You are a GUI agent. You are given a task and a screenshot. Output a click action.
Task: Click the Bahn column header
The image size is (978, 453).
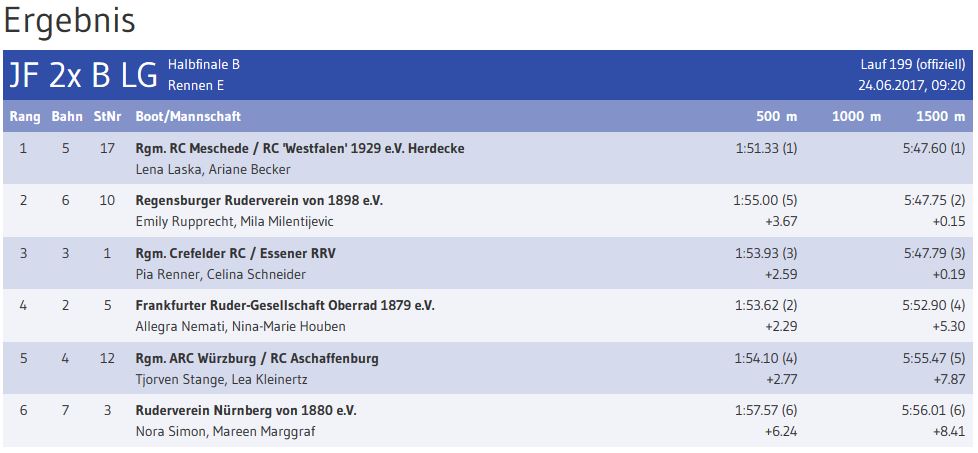67,117
